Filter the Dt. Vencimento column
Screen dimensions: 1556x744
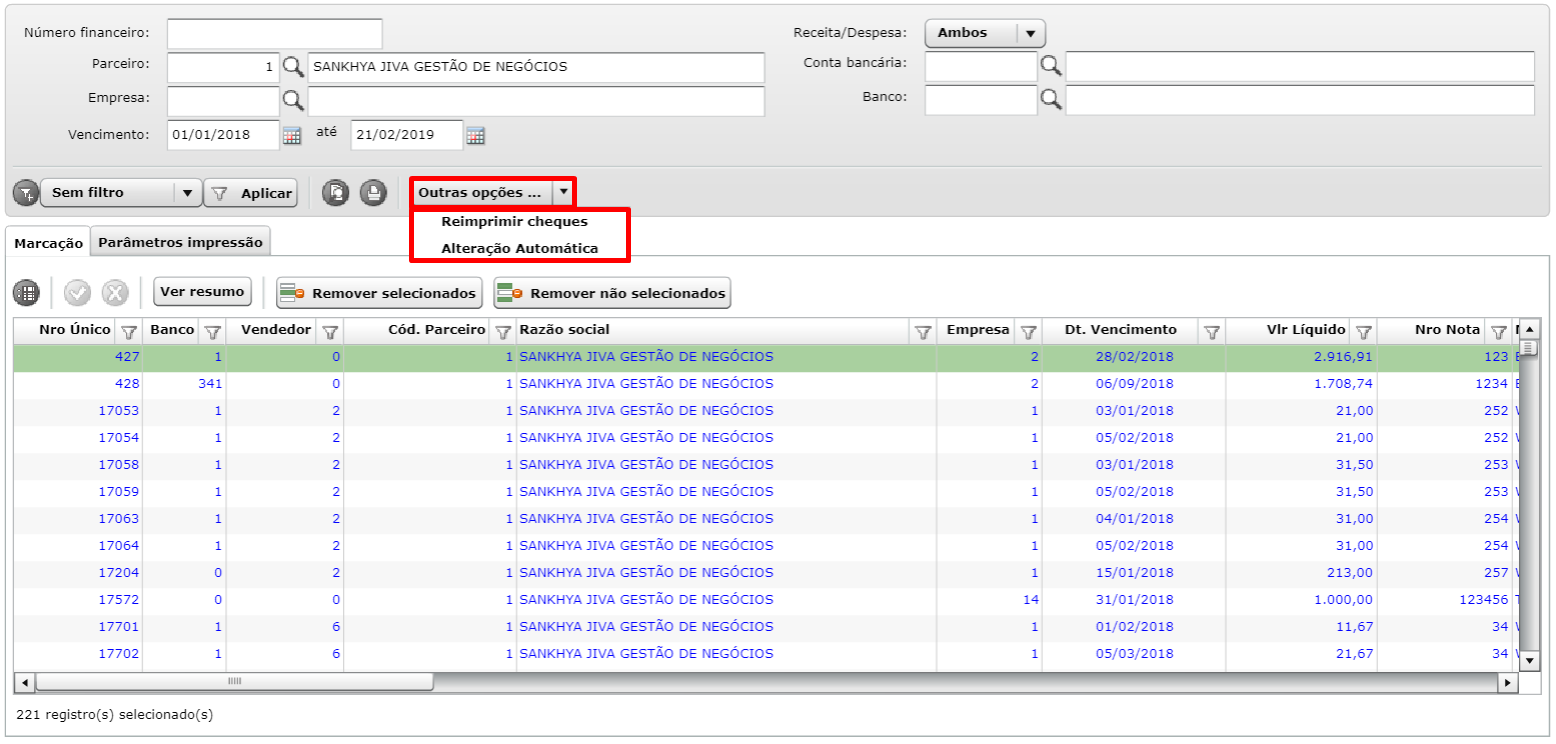click(1212, 331)
